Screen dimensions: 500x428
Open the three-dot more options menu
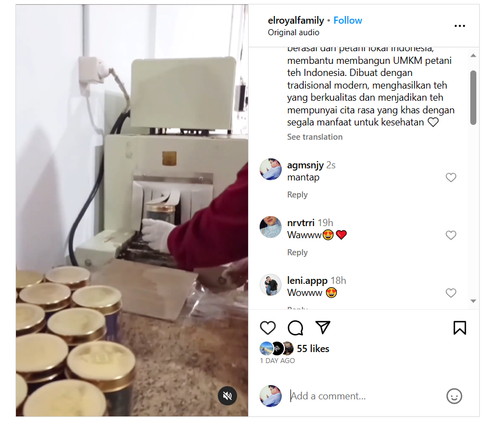point(460,26)
